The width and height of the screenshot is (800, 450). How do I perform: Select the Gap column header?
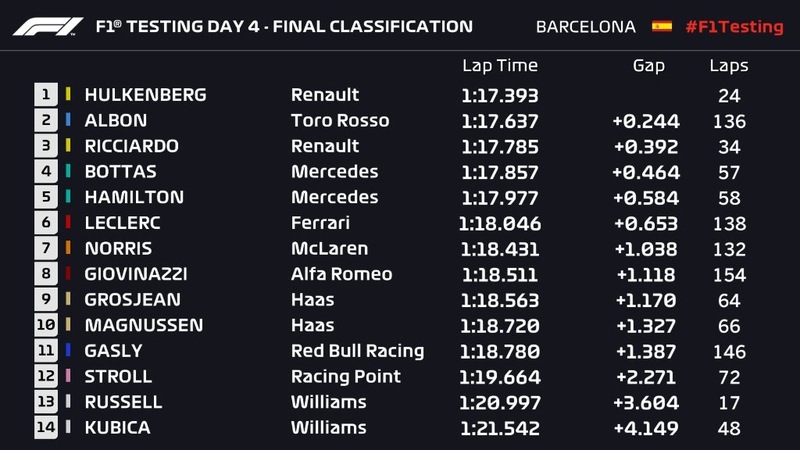point(649,66)
